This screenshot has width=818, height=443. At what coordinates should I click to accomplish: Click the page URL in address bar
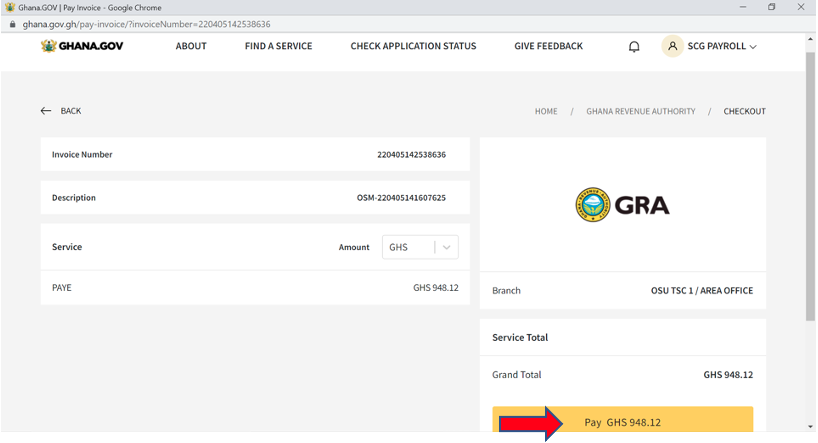pos(146,24)
